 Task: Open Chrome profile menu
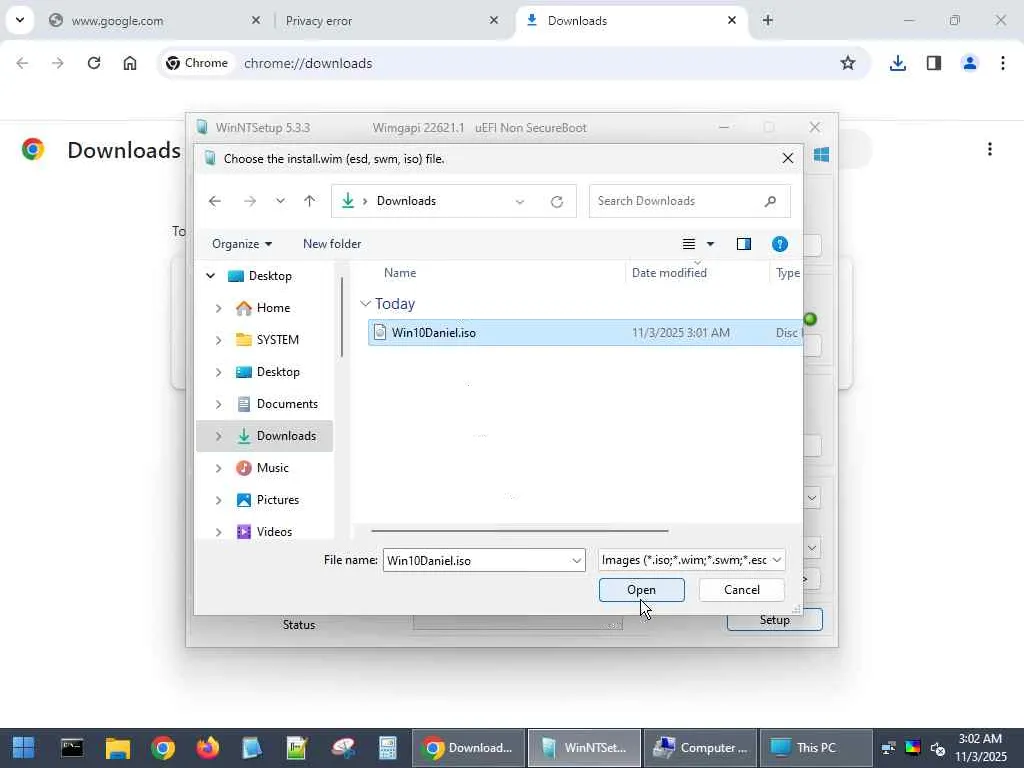(970, 63)
